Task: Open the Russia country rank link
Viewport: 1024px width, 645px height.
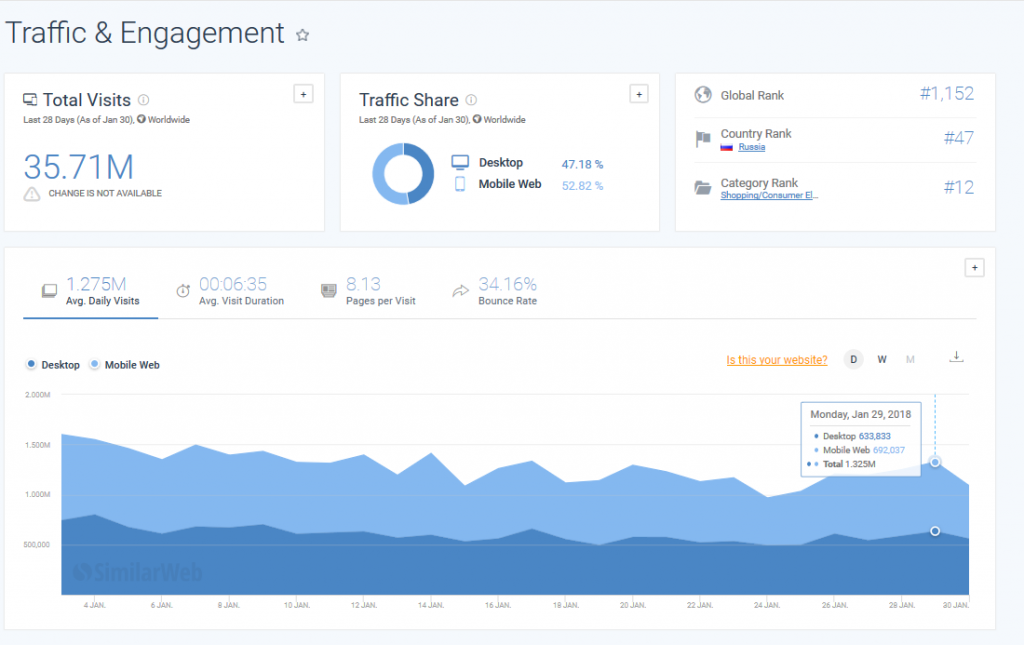Action: point(751,147)
